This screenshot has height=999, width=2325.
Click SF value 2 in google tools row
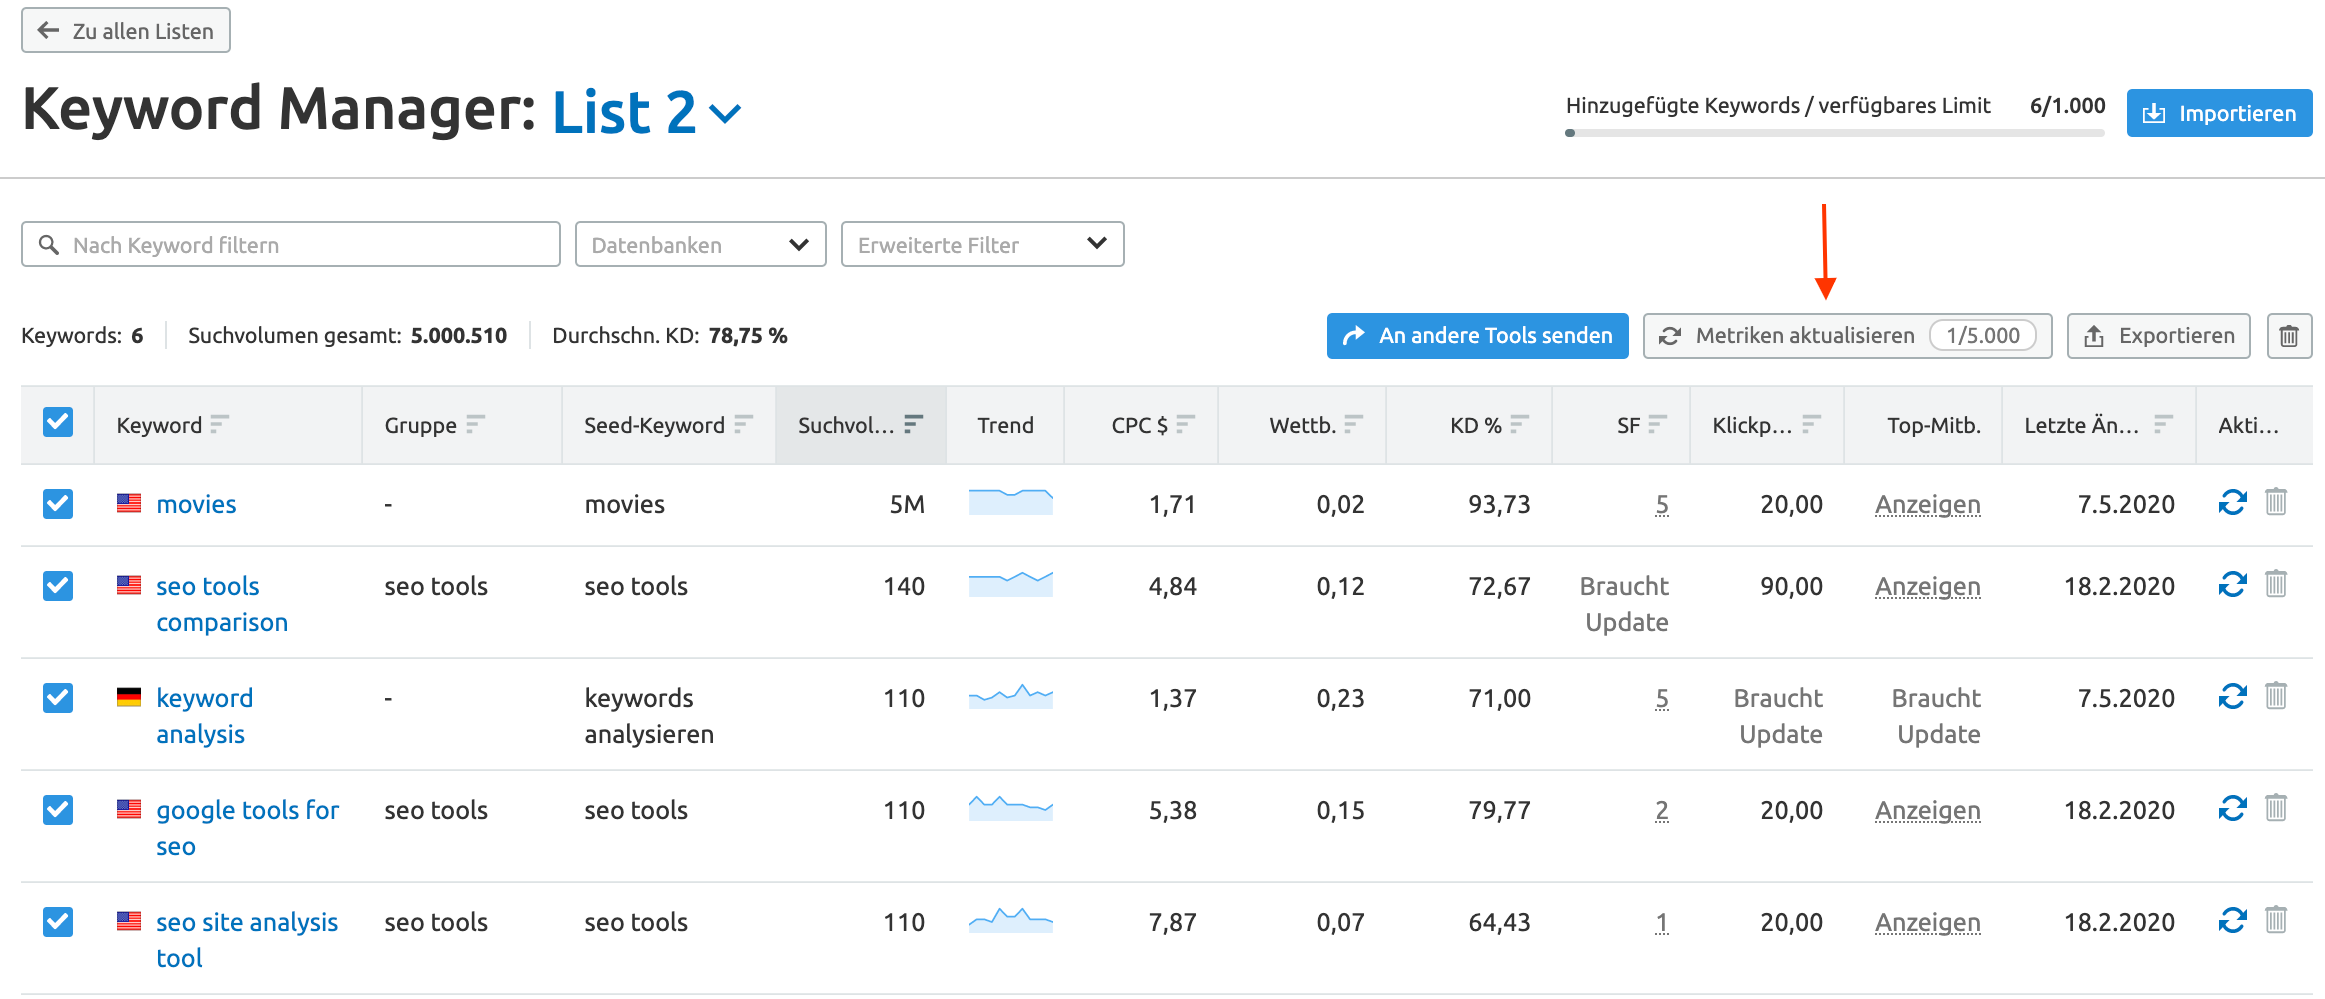[x=1661, y=810]
